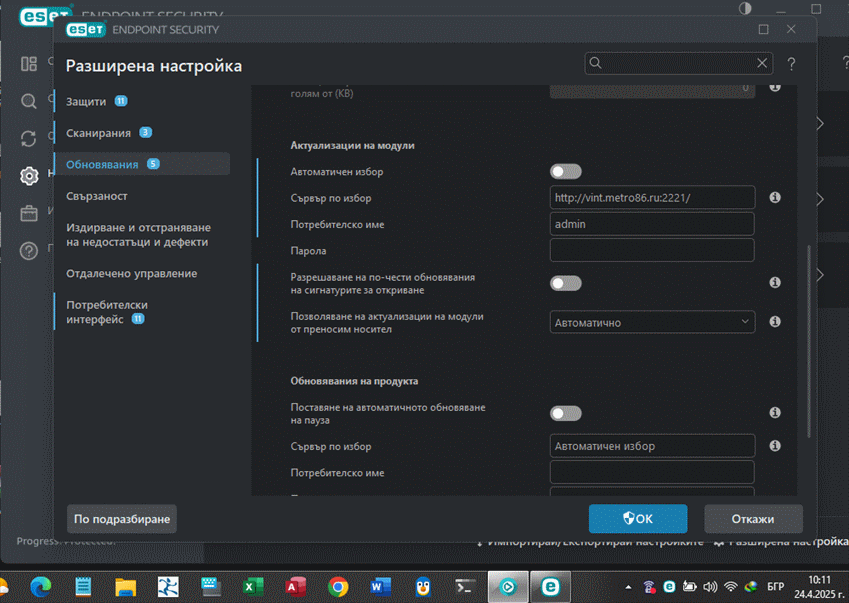The image size is (849, 603).
Task: Open the Потребителски интерфейс section
Action: click(107, 312)
